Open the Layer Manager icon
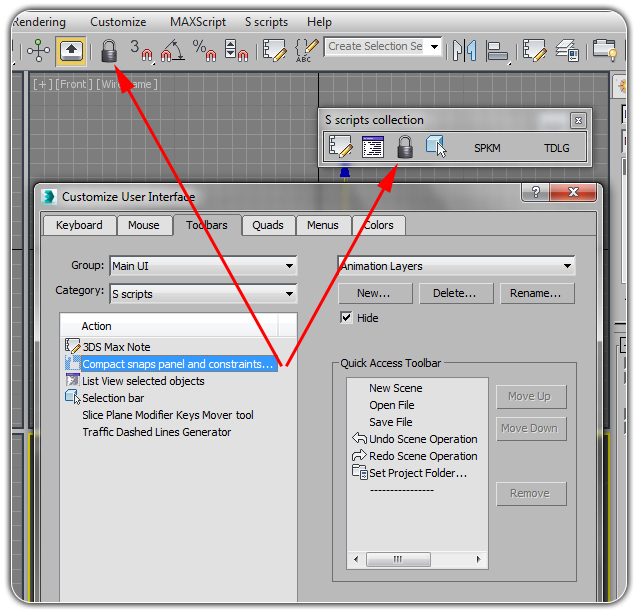This screenshot has height=613, width=636. (567, 51)
